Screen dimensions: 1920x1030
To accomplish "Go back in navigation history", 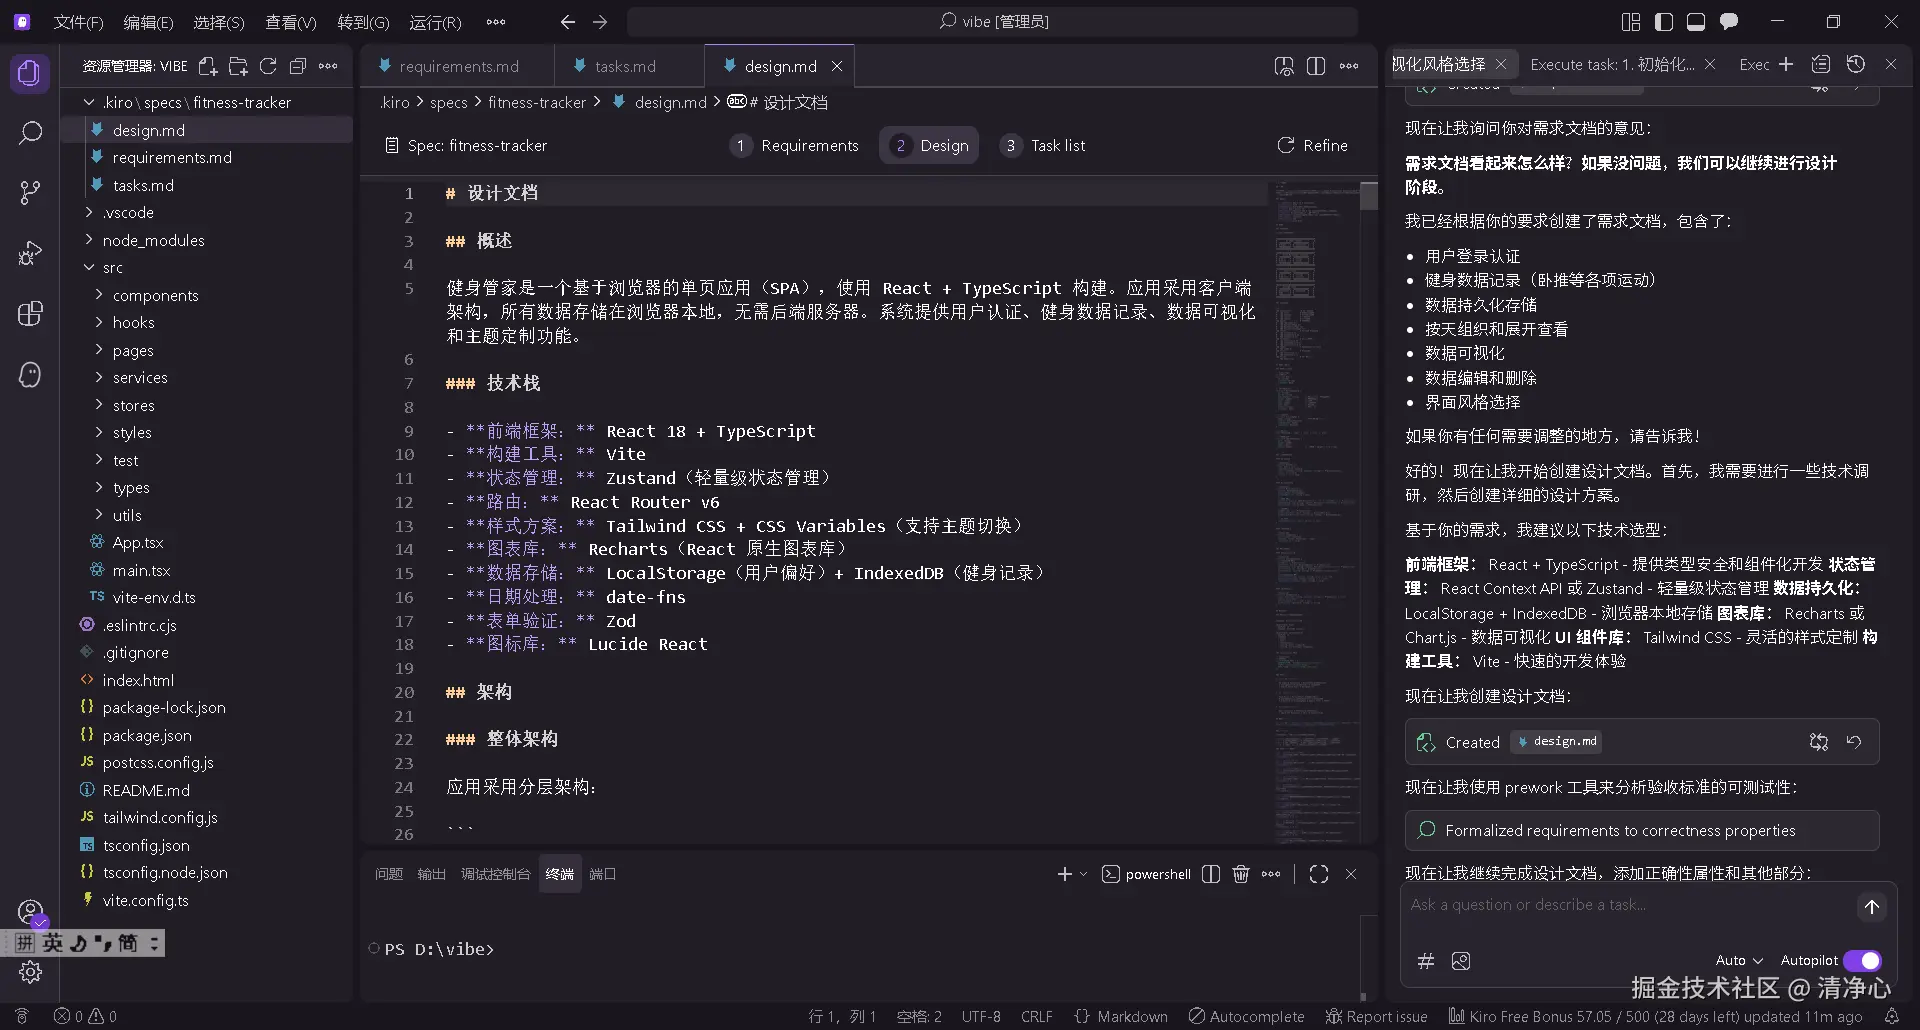I will [x=568, y=21].
